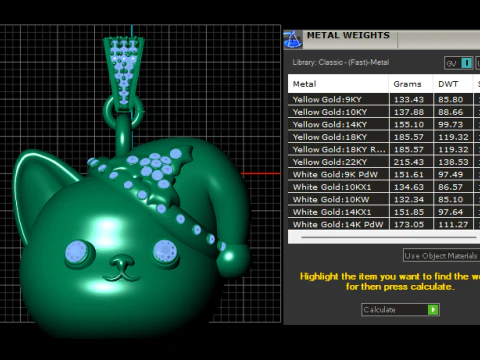Click the green arrow in Calculate
The image size is (480, 360).
[433, 310]
